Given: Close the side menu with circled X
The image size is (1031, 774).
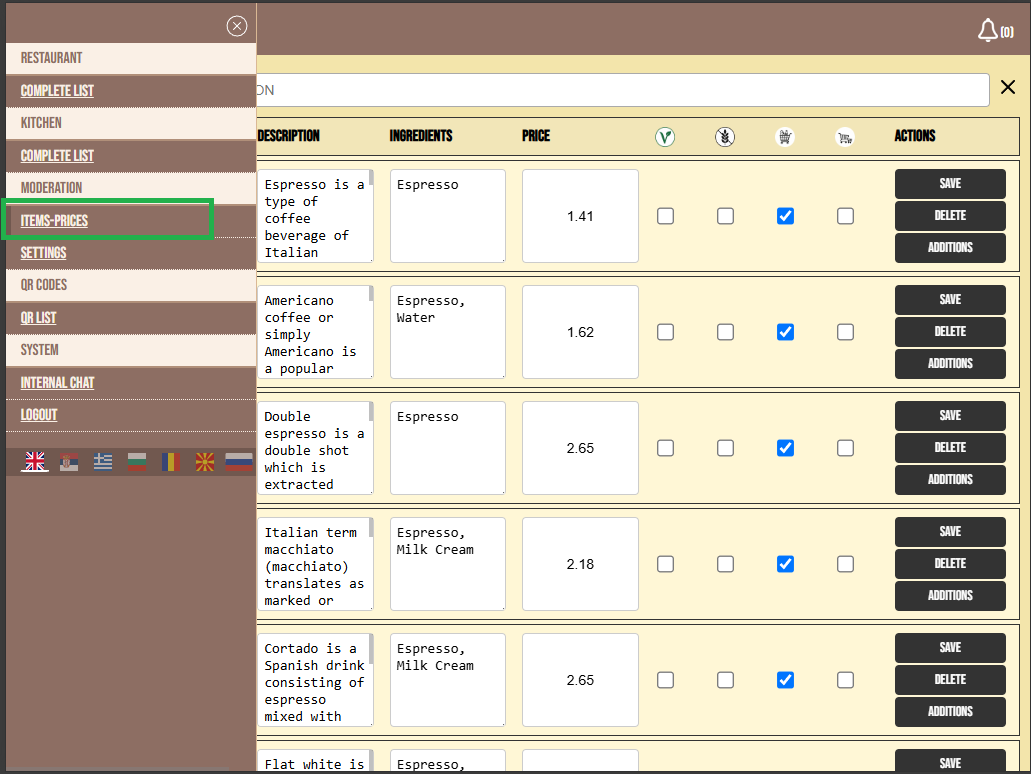Looking at the screenshot, I should [x=237, y=26].
